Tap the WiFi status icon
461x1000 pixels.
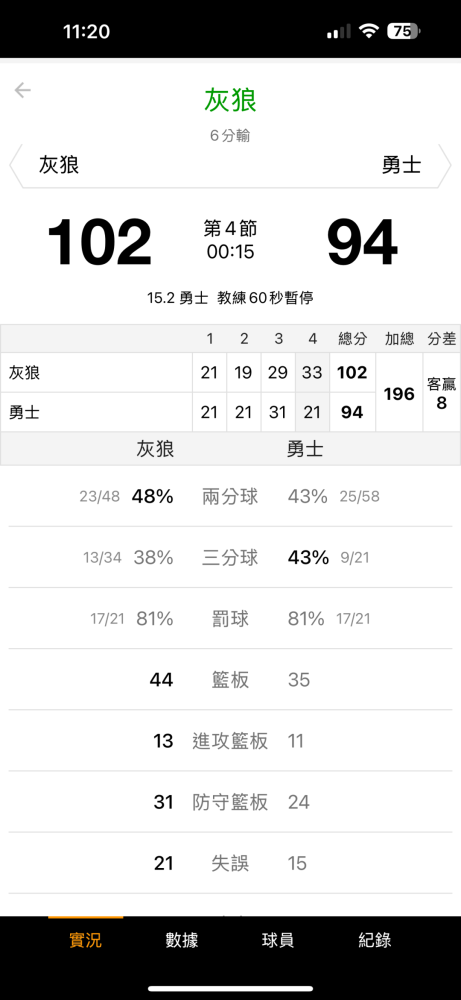(x=369, y=31)
